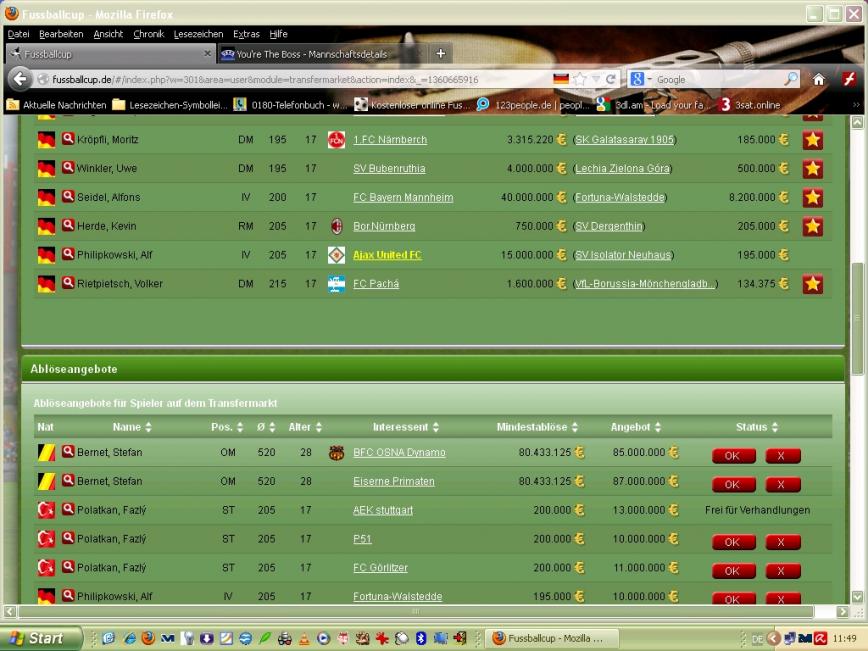
Task: Click magnifier icon next to Kröpfli, Moritz
Action: point(68,140)
